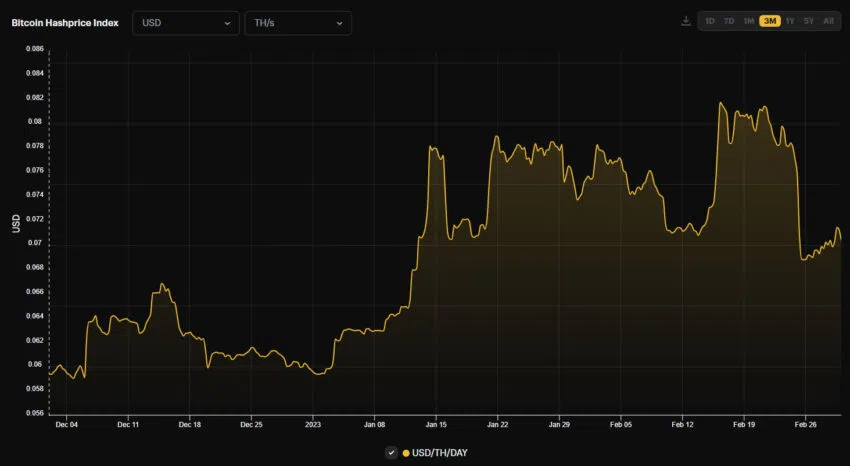The width and height of the screenshot is (850, 466).
Task: Click the Jan 15 x-axis label
Action: tap(436, 425)
